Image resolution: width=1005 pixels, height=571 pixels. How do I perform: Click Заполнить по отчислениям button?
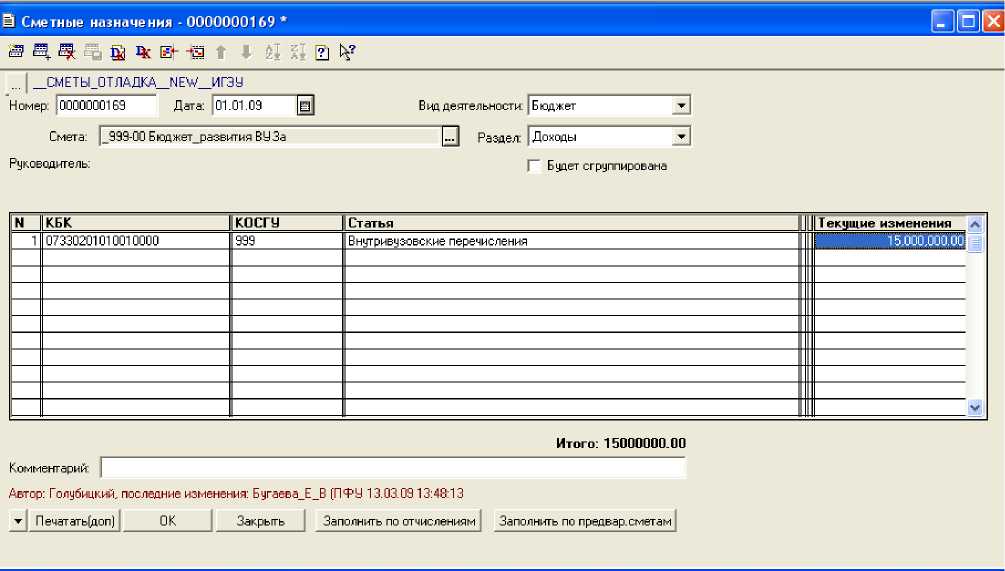pos(399,521)
